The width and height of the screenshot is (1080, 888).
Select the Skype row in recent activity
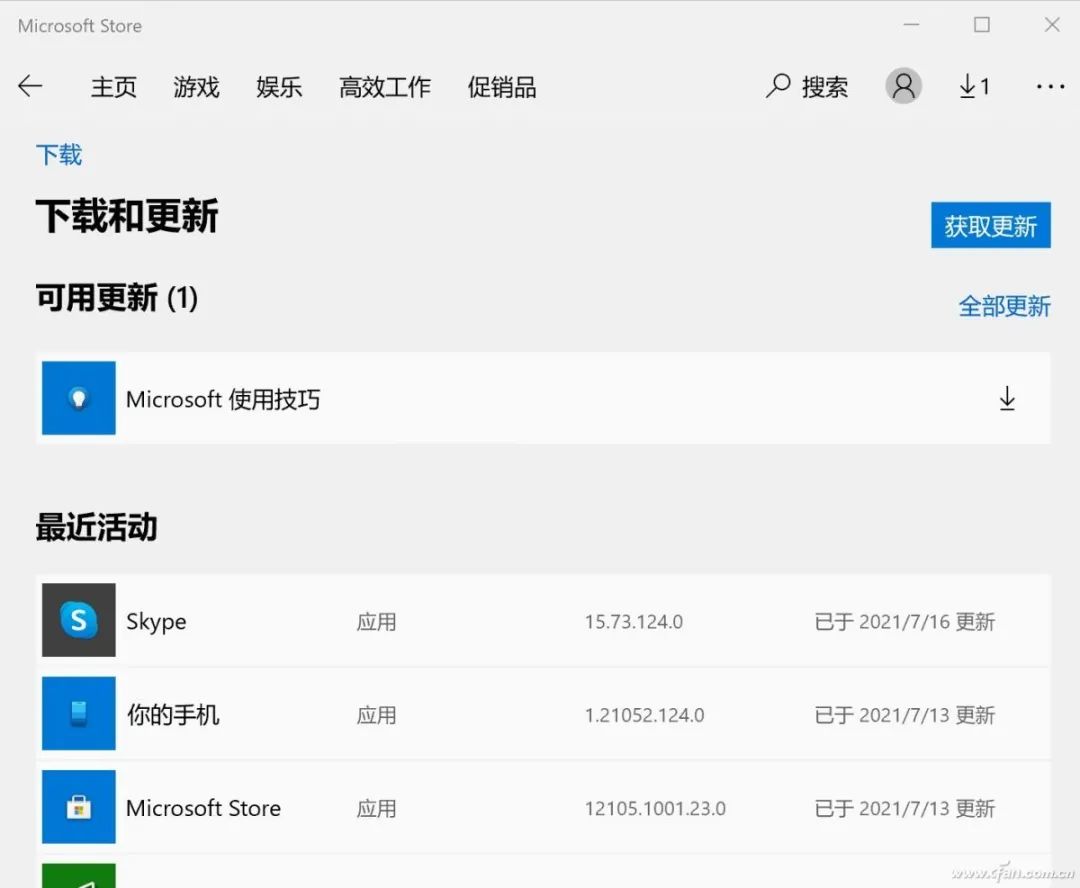(540, 621)
